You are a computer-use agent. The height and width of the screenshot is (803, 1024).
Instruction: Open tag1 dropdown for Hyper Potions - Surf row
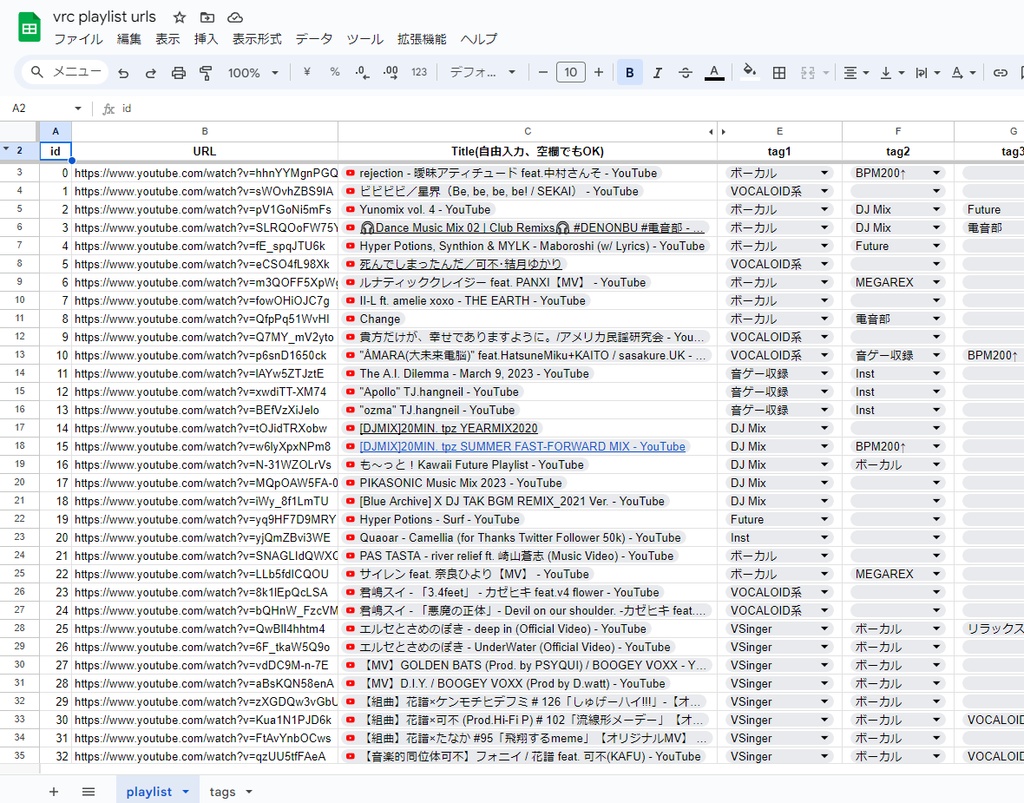(824, 520)
